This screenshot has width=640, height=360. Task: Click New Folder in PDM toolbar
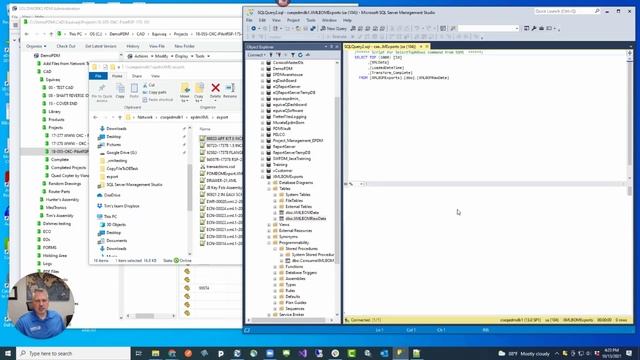tap(184, 46)
